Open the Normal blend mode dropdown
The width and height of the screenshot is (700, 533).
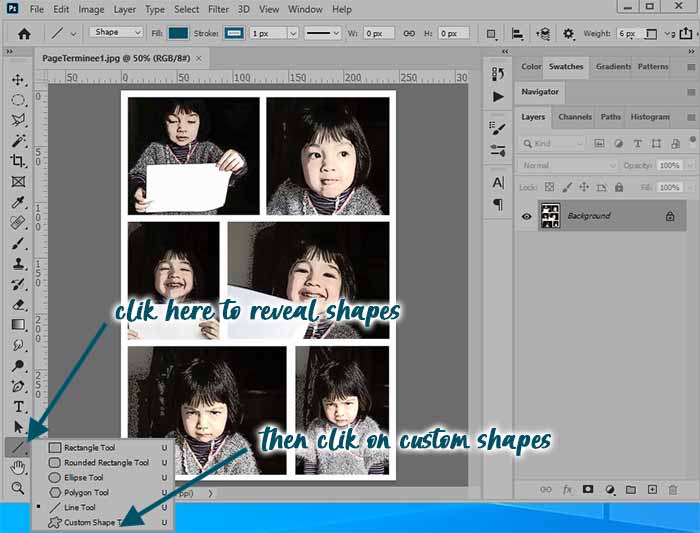pos(568,165)
